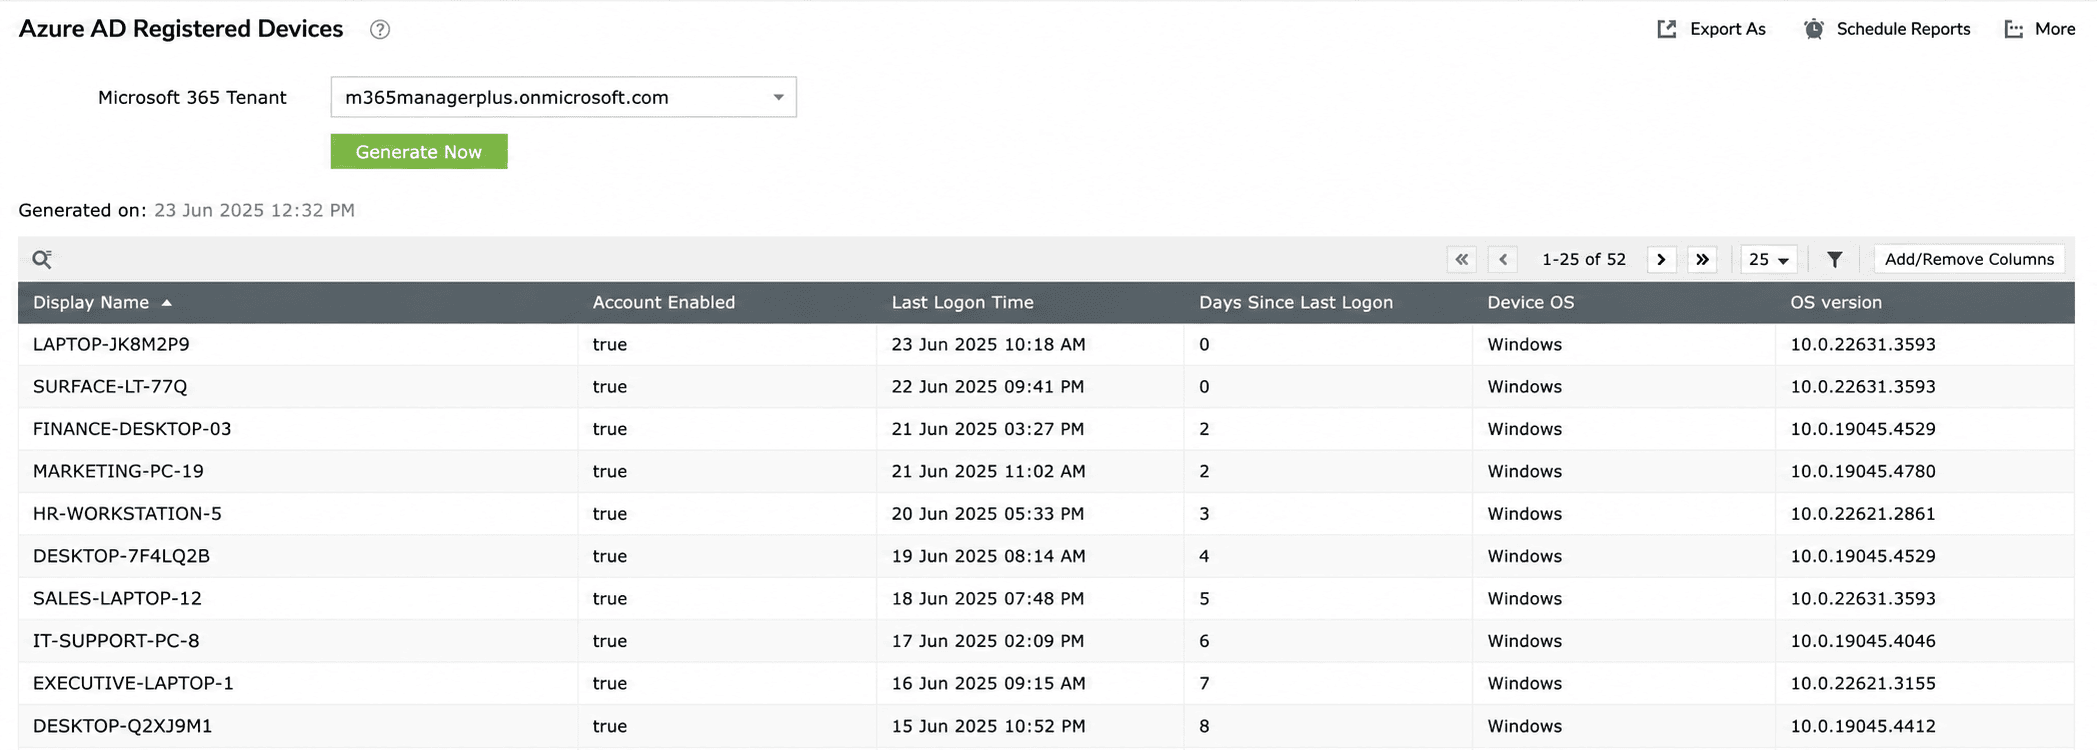This screenshot has width=2097, height=750.
Task: Open Schedule Reports
Action: (x=1887, y=29)
